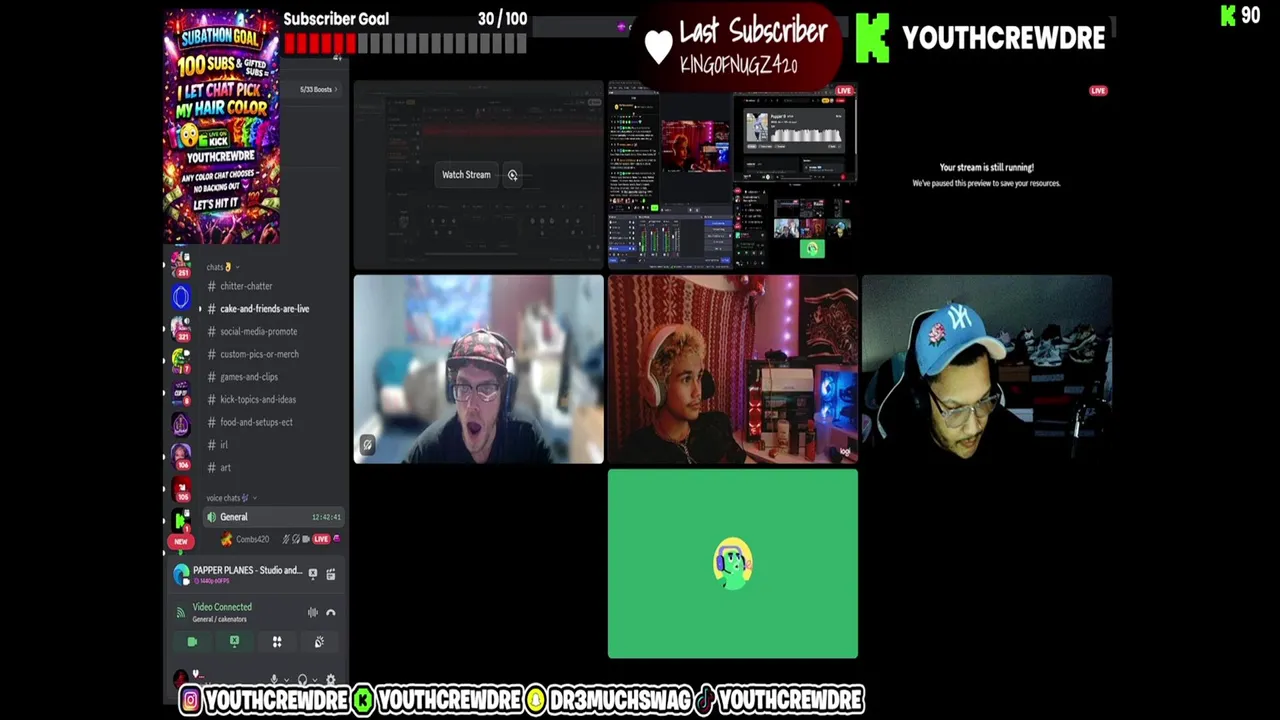Open the custom-pics-or-merch channel
Image resolution: width=1280 pixels, height=720 pixels.
click(259, 354)
